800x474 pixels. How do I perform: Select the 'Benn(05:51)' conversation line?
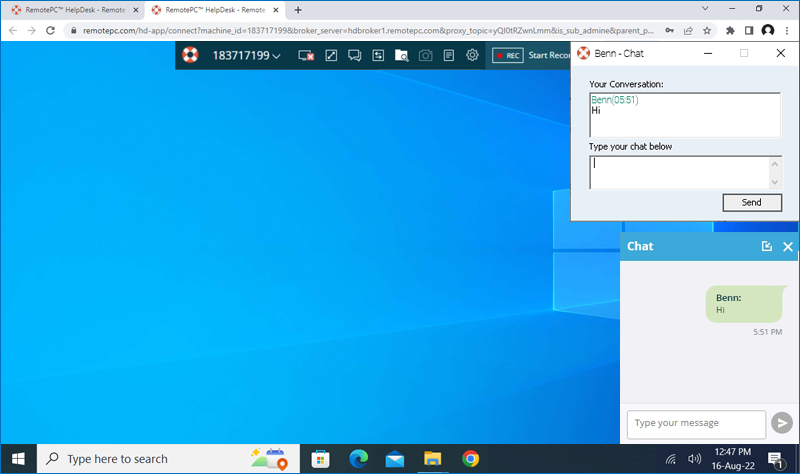[615, 99]
